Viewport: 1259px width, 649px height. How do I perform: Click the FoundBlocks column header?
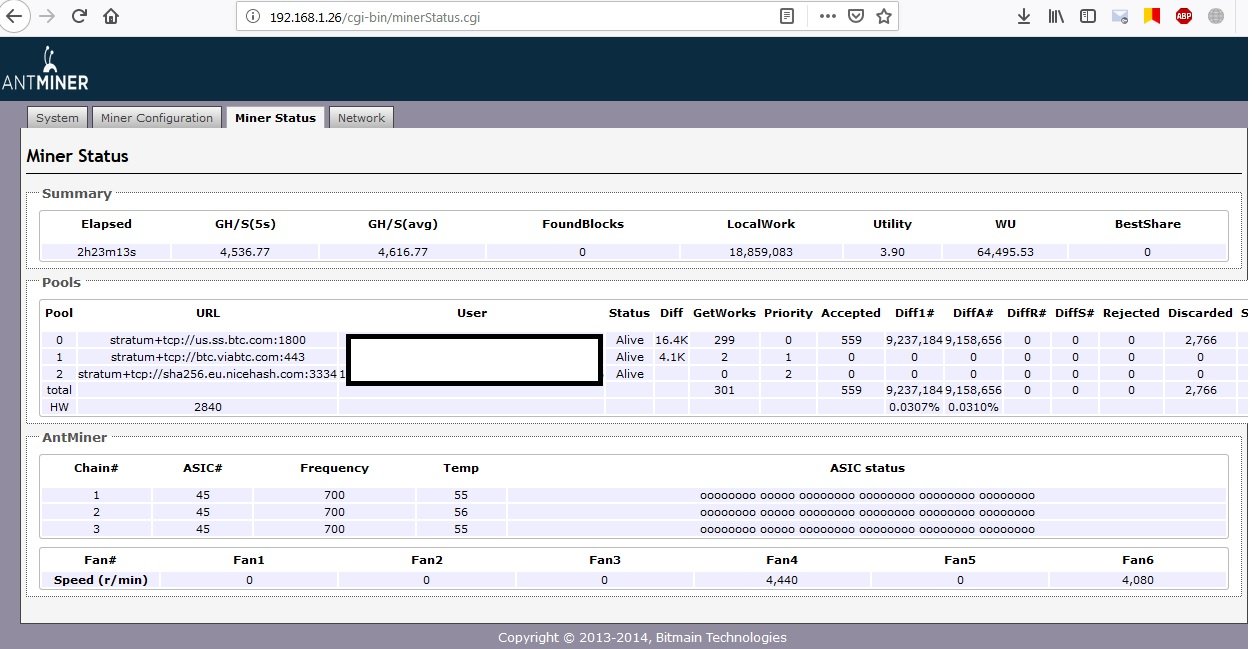coord(583,224)
